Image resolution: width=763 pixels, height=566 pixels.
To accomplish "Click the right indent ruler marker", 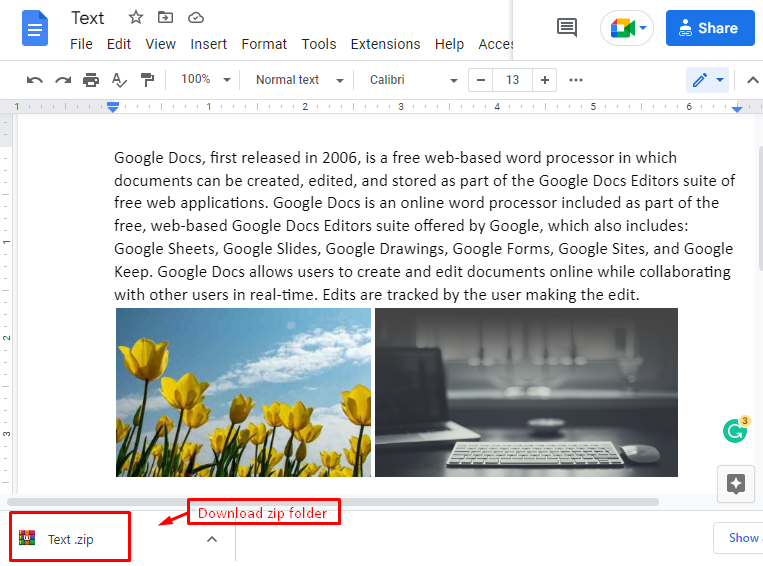I will coord(737,109).
